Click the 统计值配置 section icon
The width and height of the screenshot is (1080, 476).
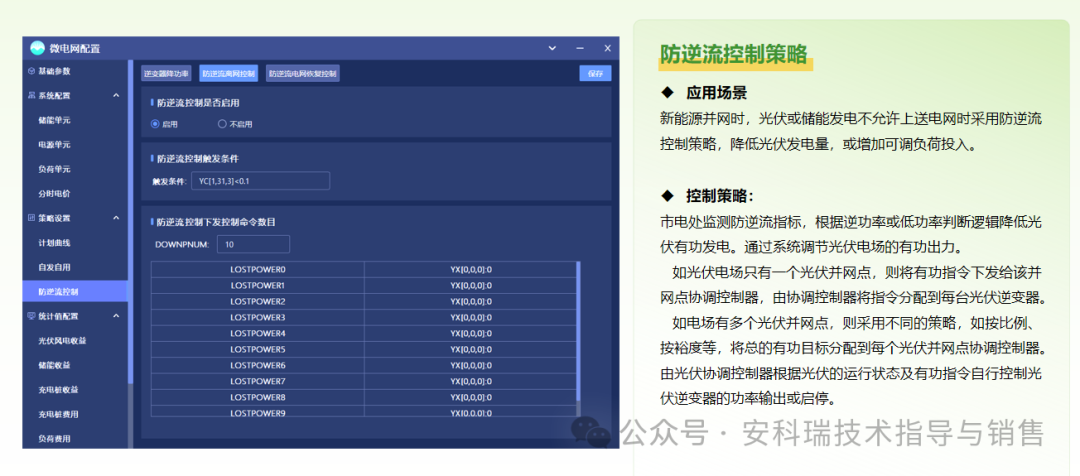[x=31, y=315]
